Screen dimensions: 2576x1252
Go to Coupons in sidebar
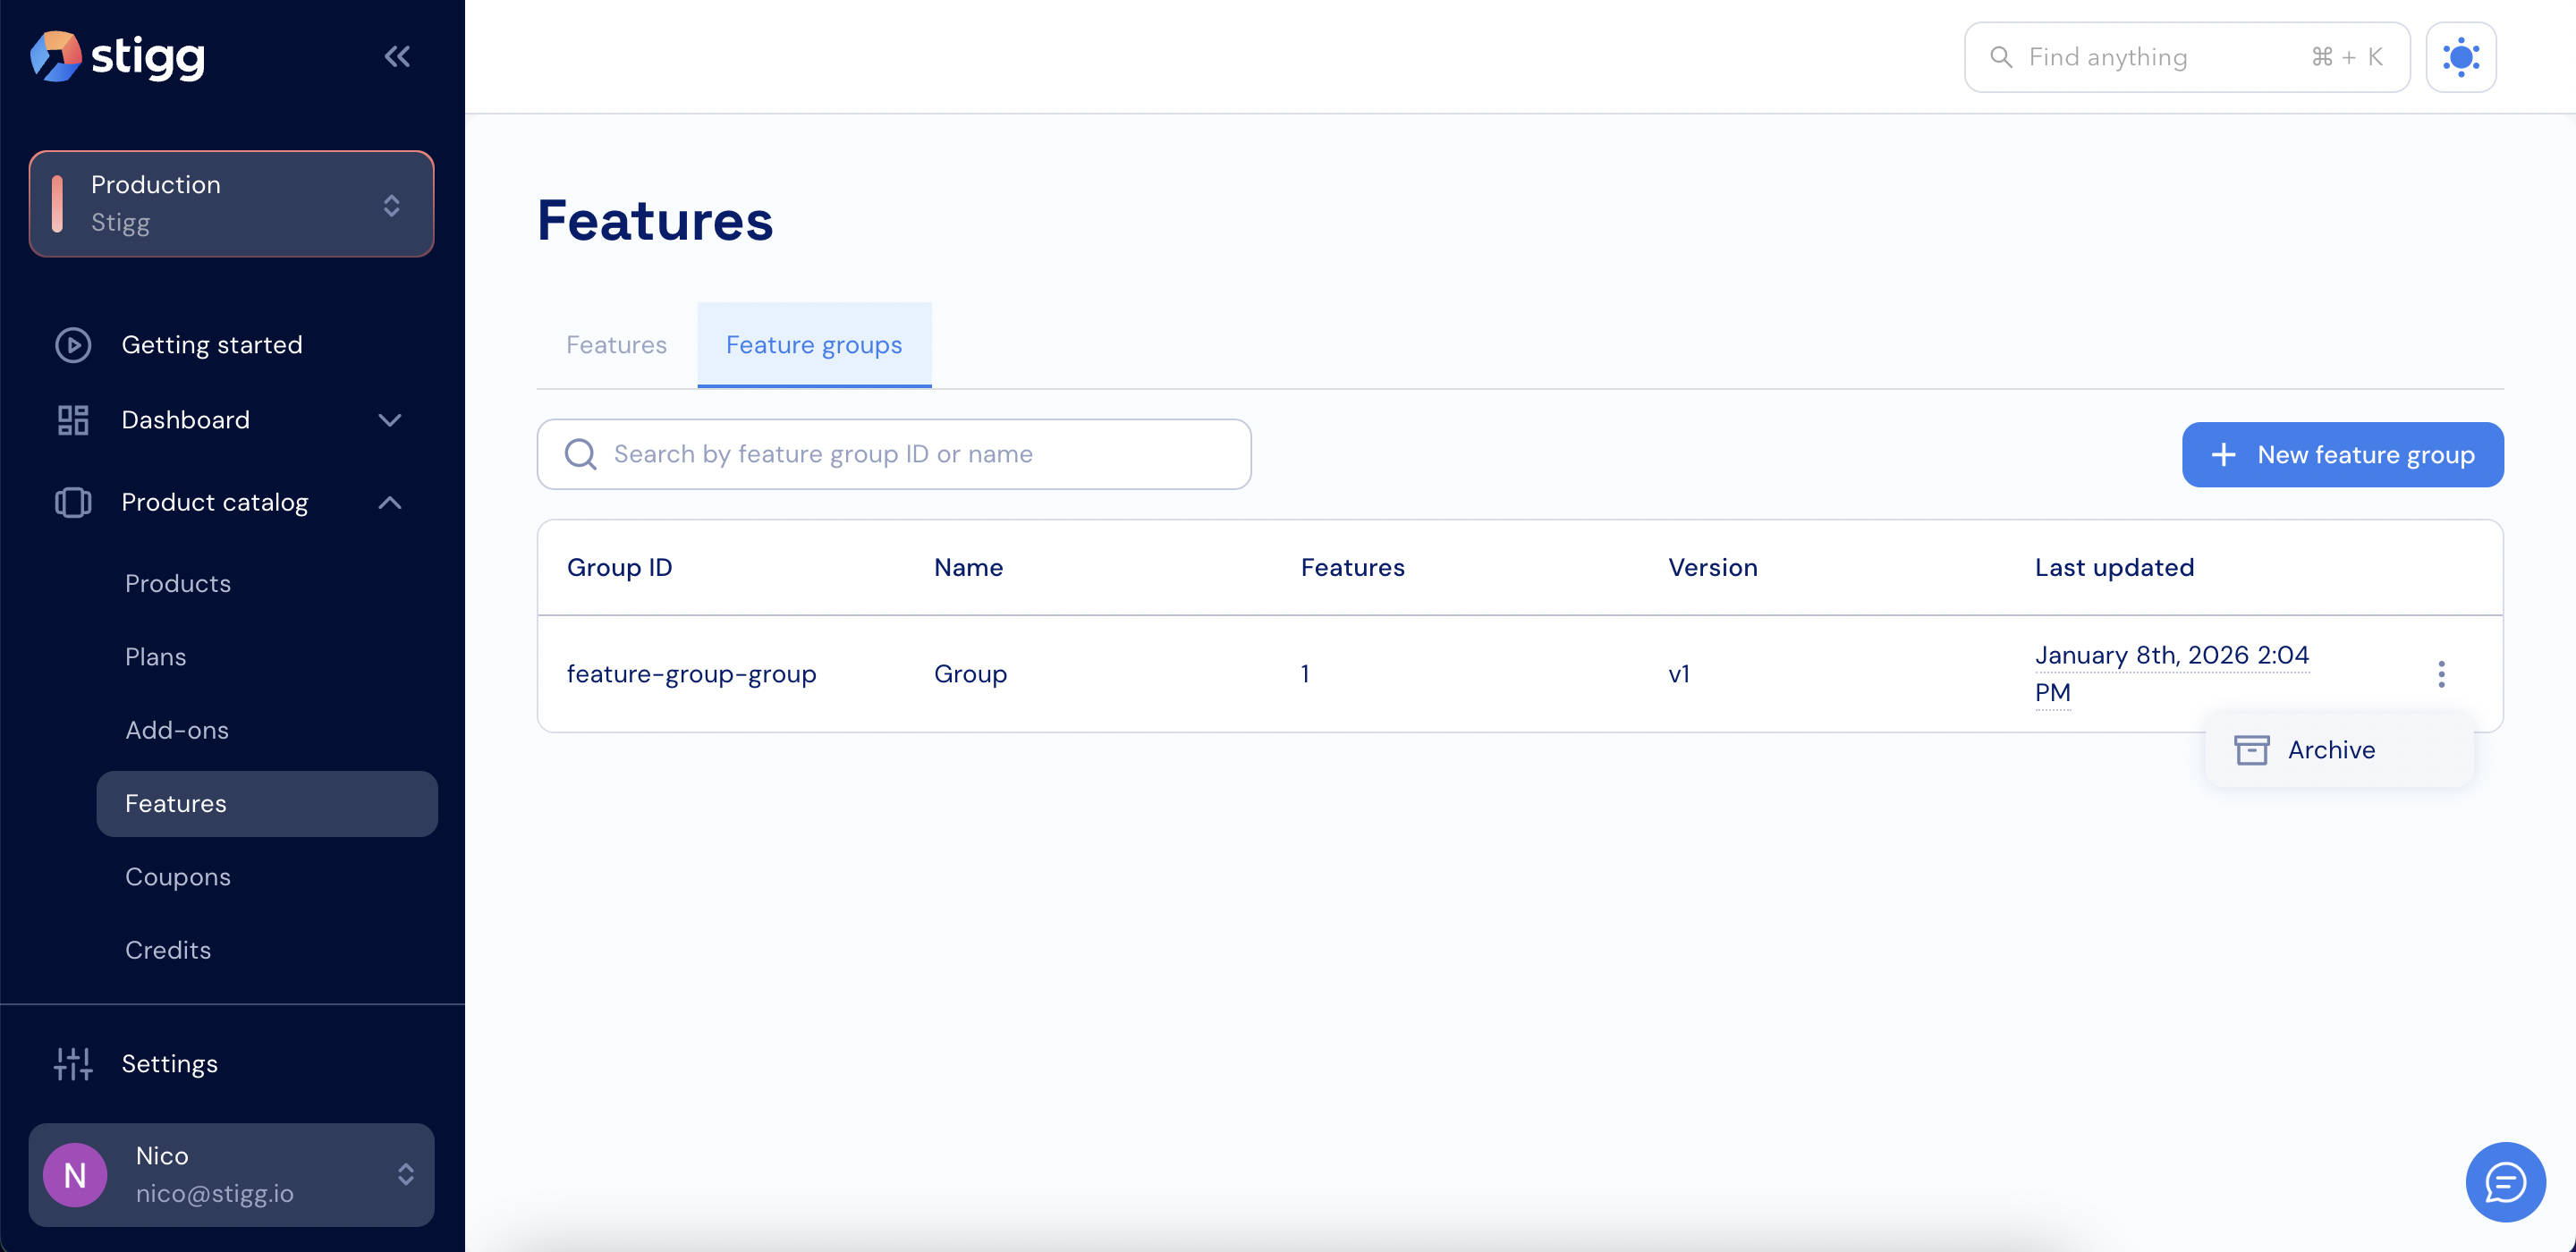(x=178, y=877)
